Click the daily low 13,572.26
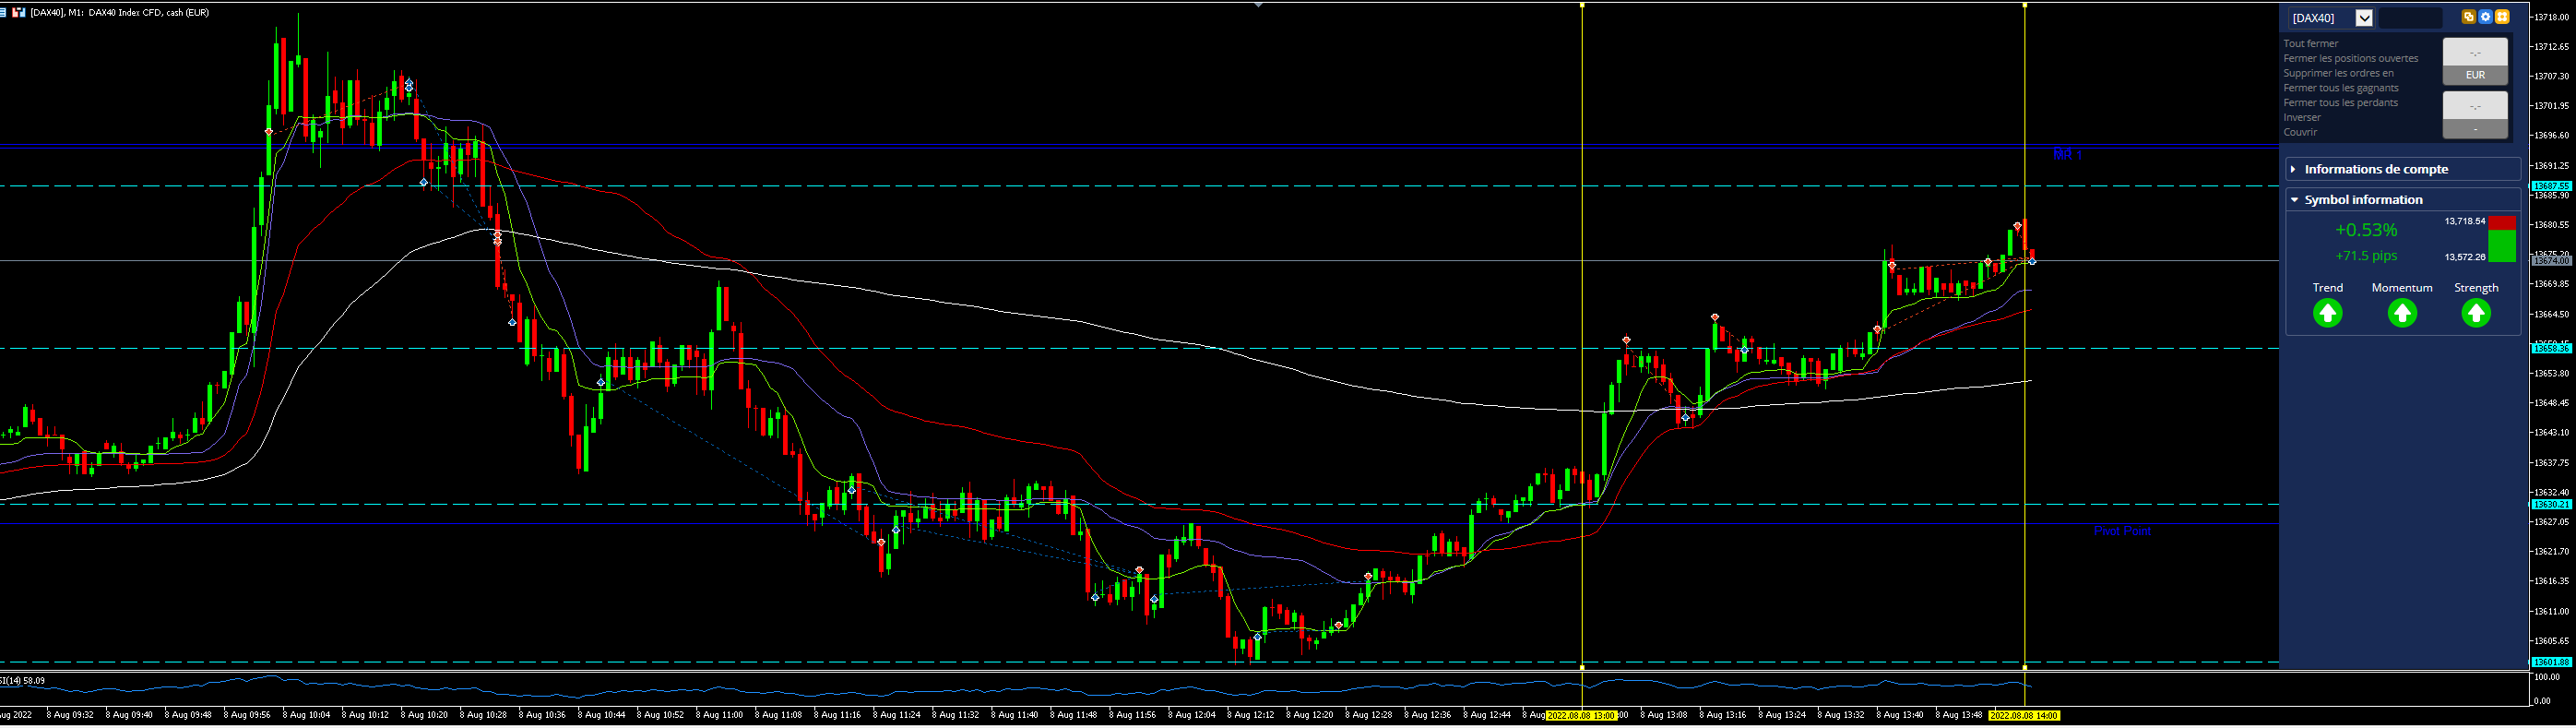 [2465, 257]
